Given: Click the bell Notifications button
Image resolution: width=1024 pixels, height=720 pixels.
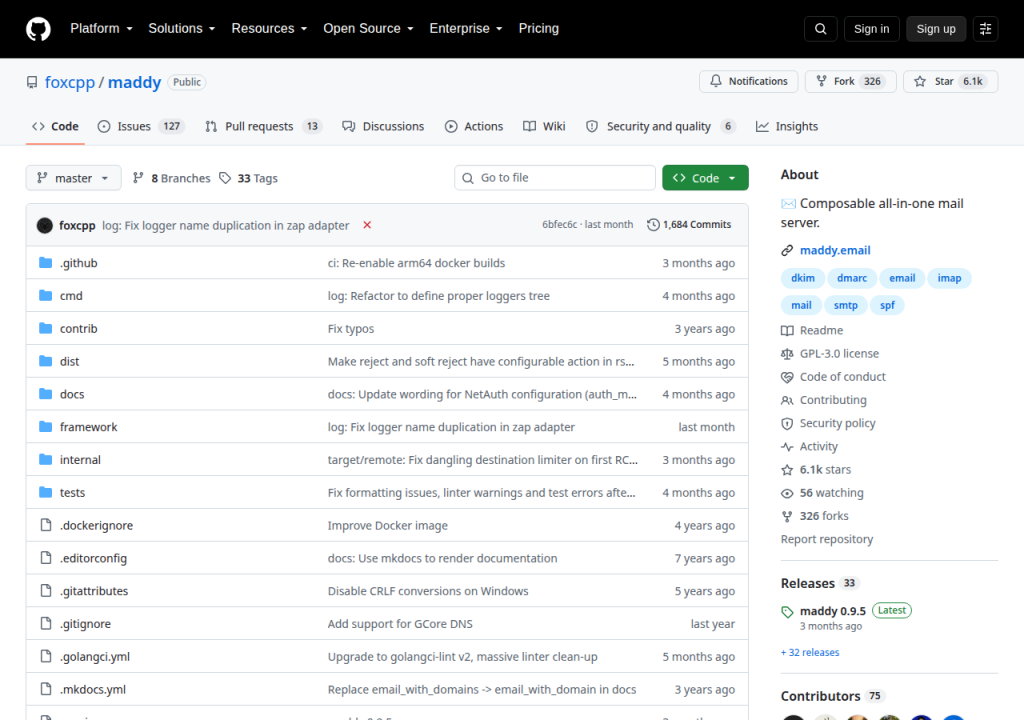Looking at the screenshot, I should pyautogui.click(x=748, y=82).
